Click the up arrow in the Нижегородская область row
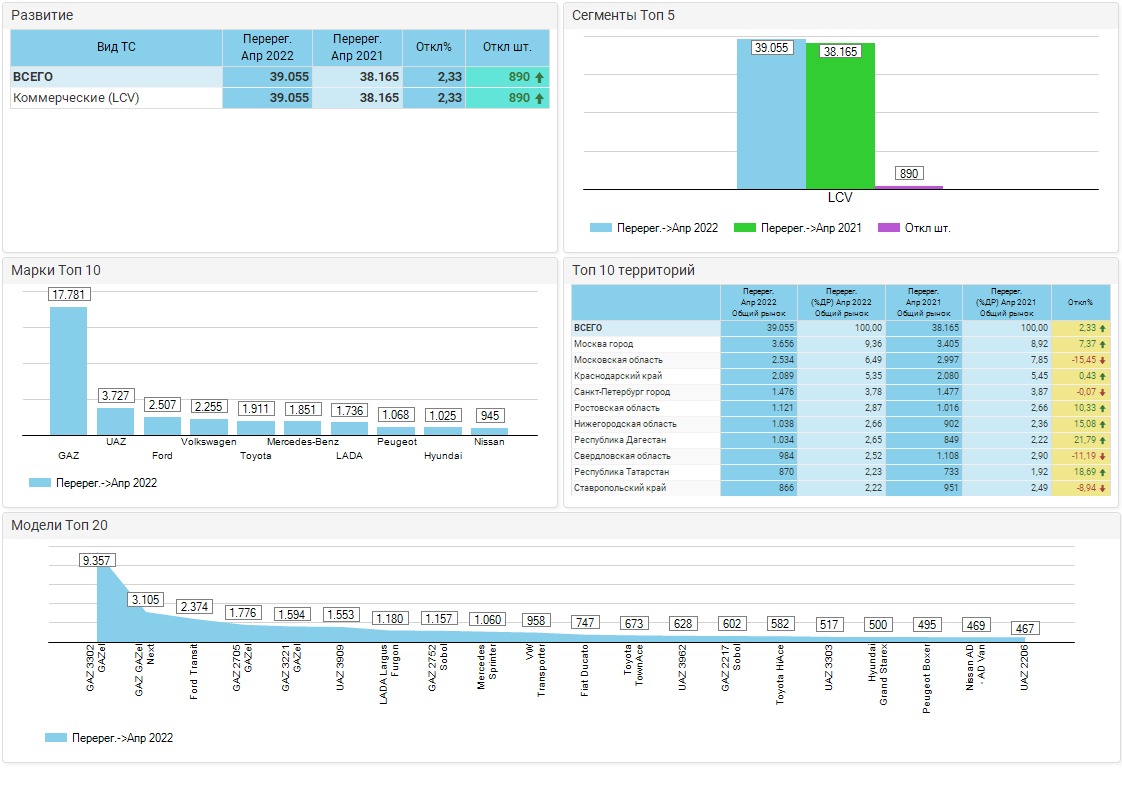This screenshot has width=1122, height=793. point(1103,424)
